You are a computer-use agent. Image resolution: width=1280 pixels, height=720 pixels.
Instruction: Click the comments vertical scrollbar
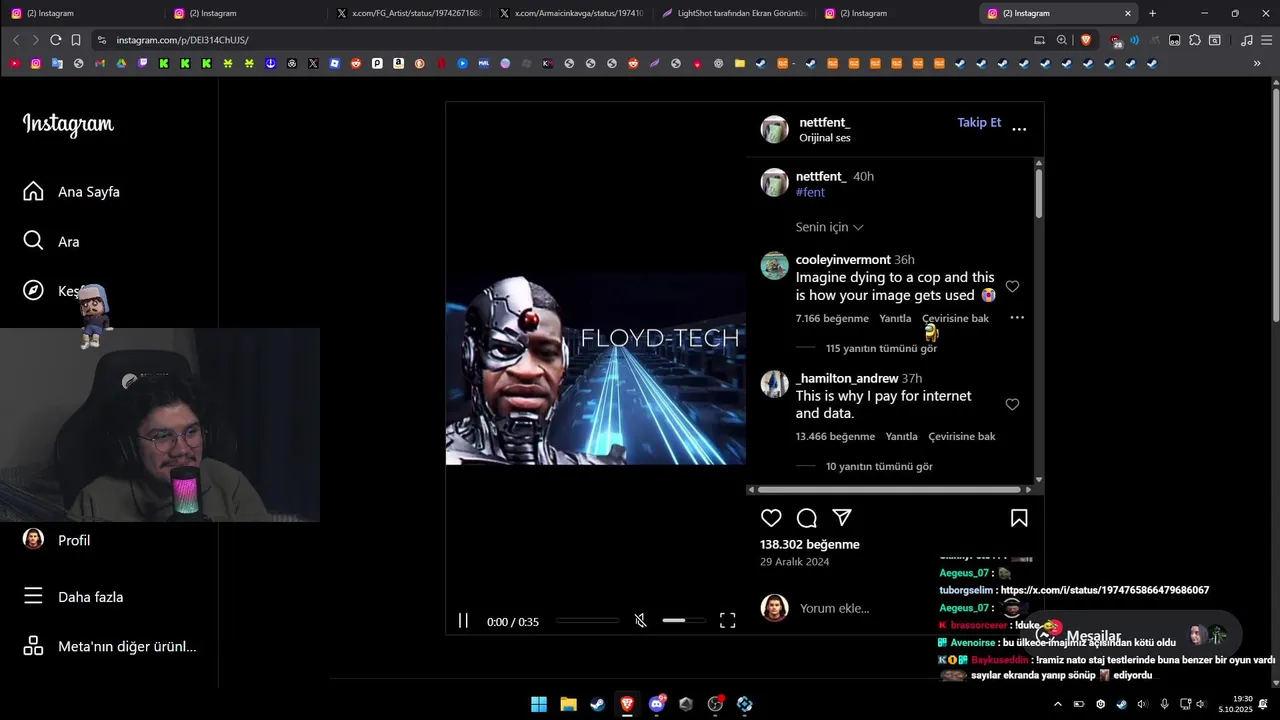pos(1039,193)
